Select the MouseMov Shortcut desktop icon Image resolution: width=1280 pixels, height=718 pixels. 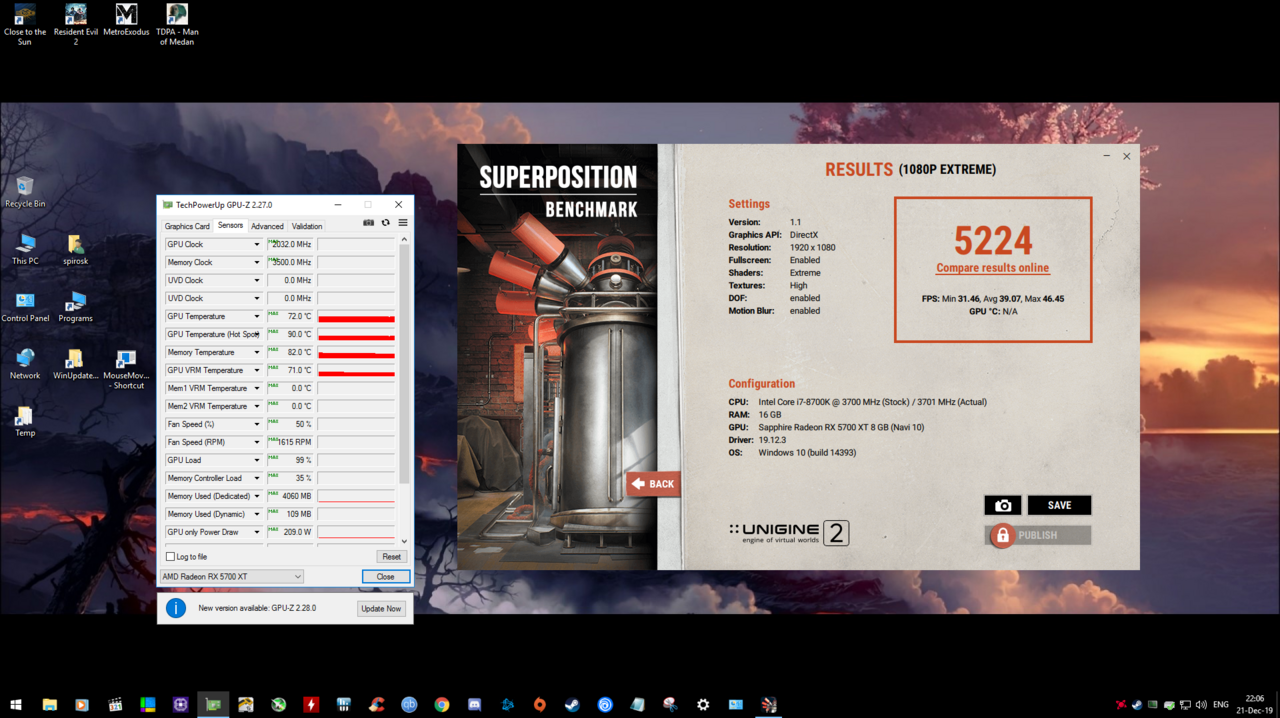[x=126, y=369]
